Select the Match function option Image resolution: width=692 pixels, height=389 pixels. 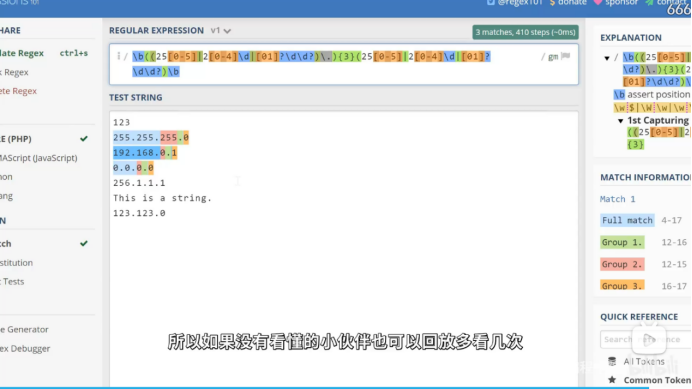click(x=44, y=243)
